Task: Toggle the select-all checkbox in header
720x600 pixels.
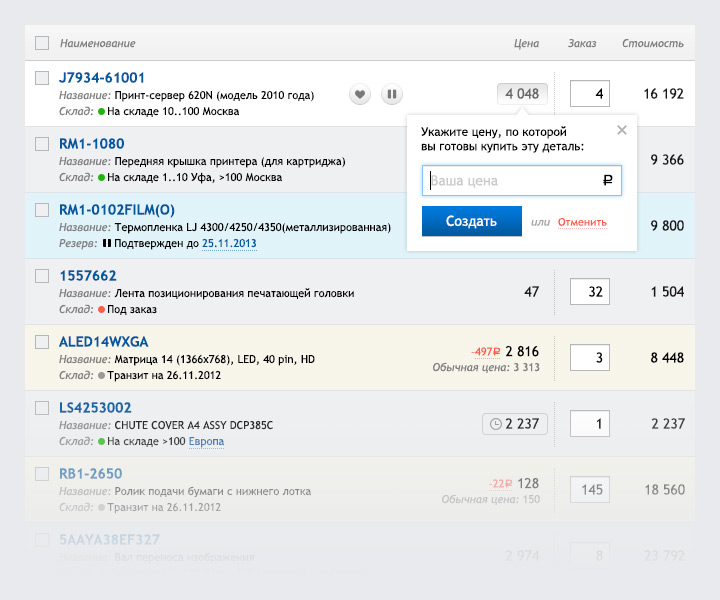Action: point(42,43)
